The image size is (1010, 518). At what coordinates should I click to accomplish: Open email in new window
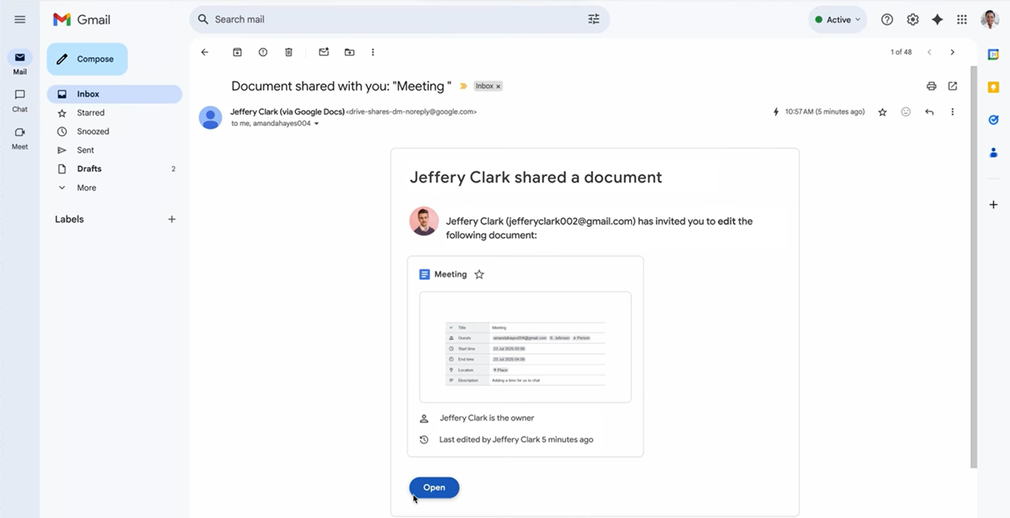952,86
